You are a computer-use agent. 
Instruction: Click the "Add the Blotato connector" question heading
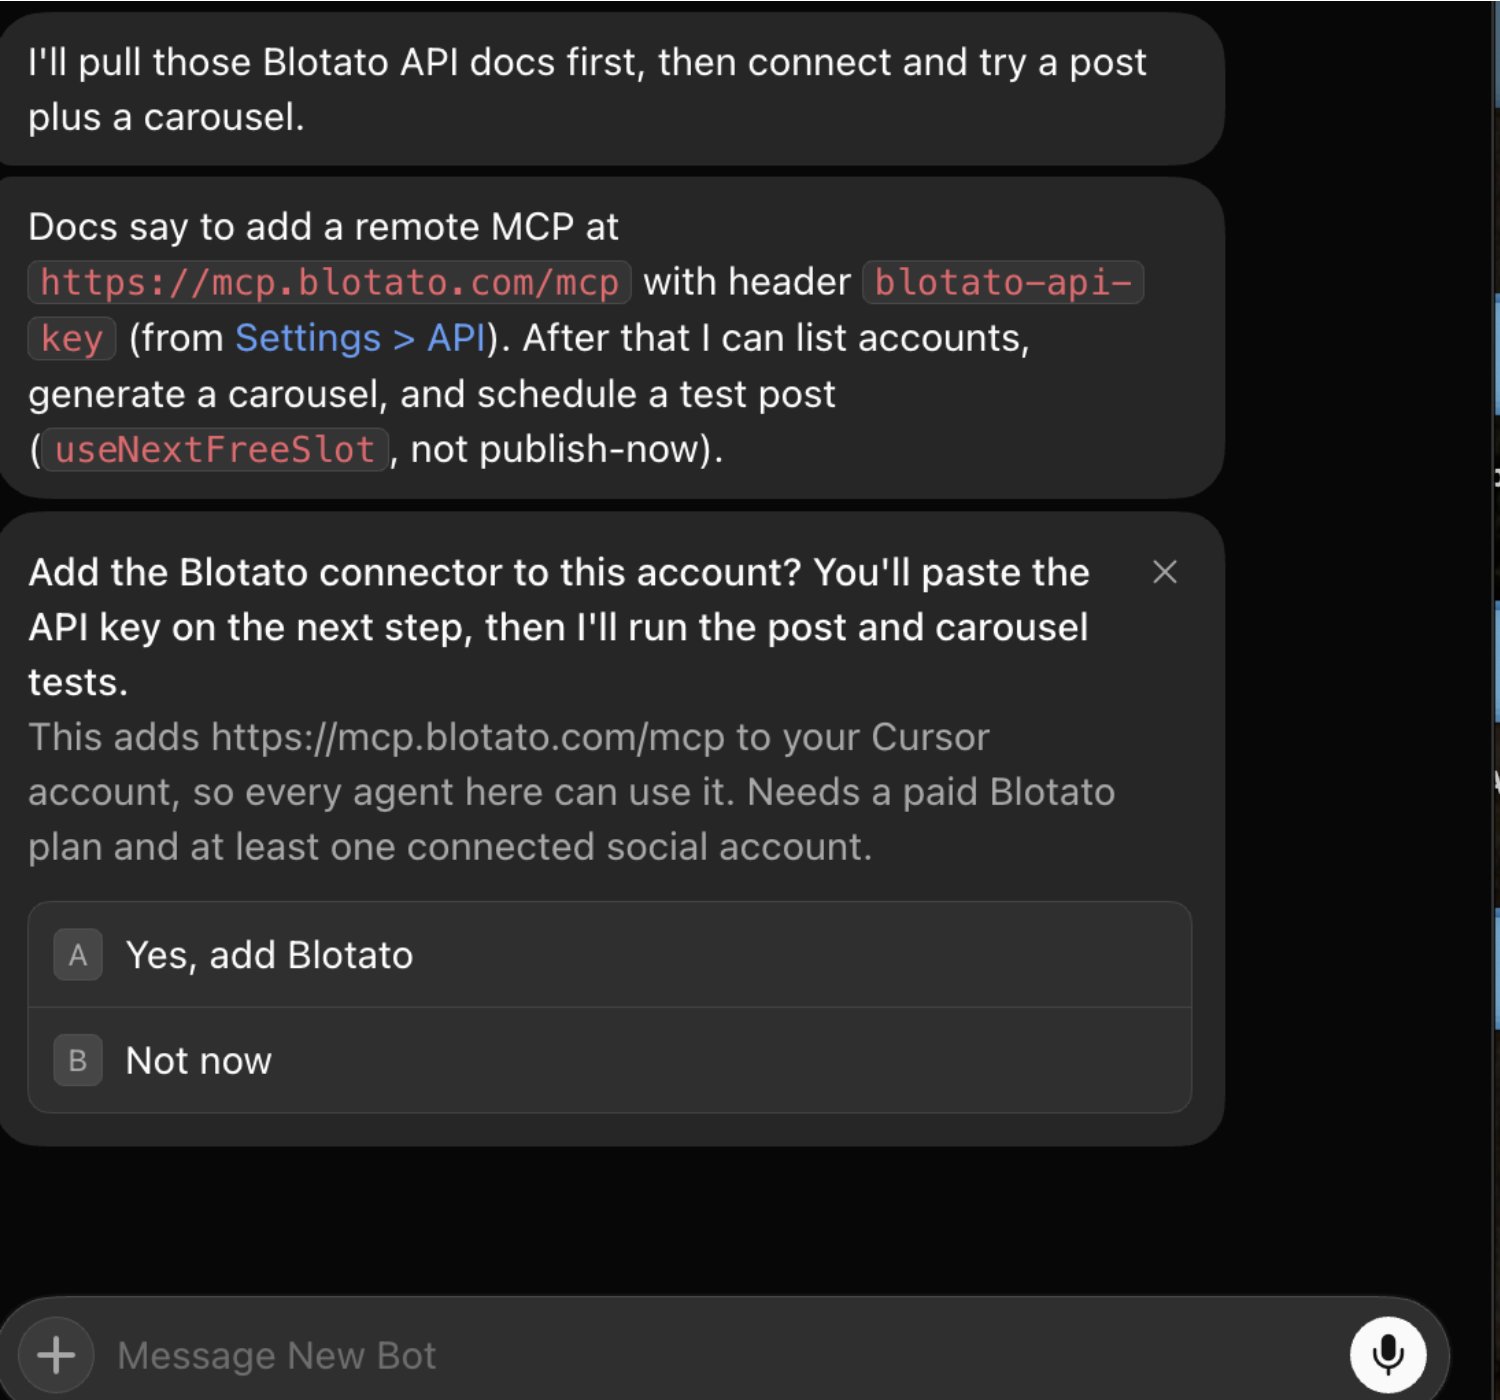(x=558, y=627)
